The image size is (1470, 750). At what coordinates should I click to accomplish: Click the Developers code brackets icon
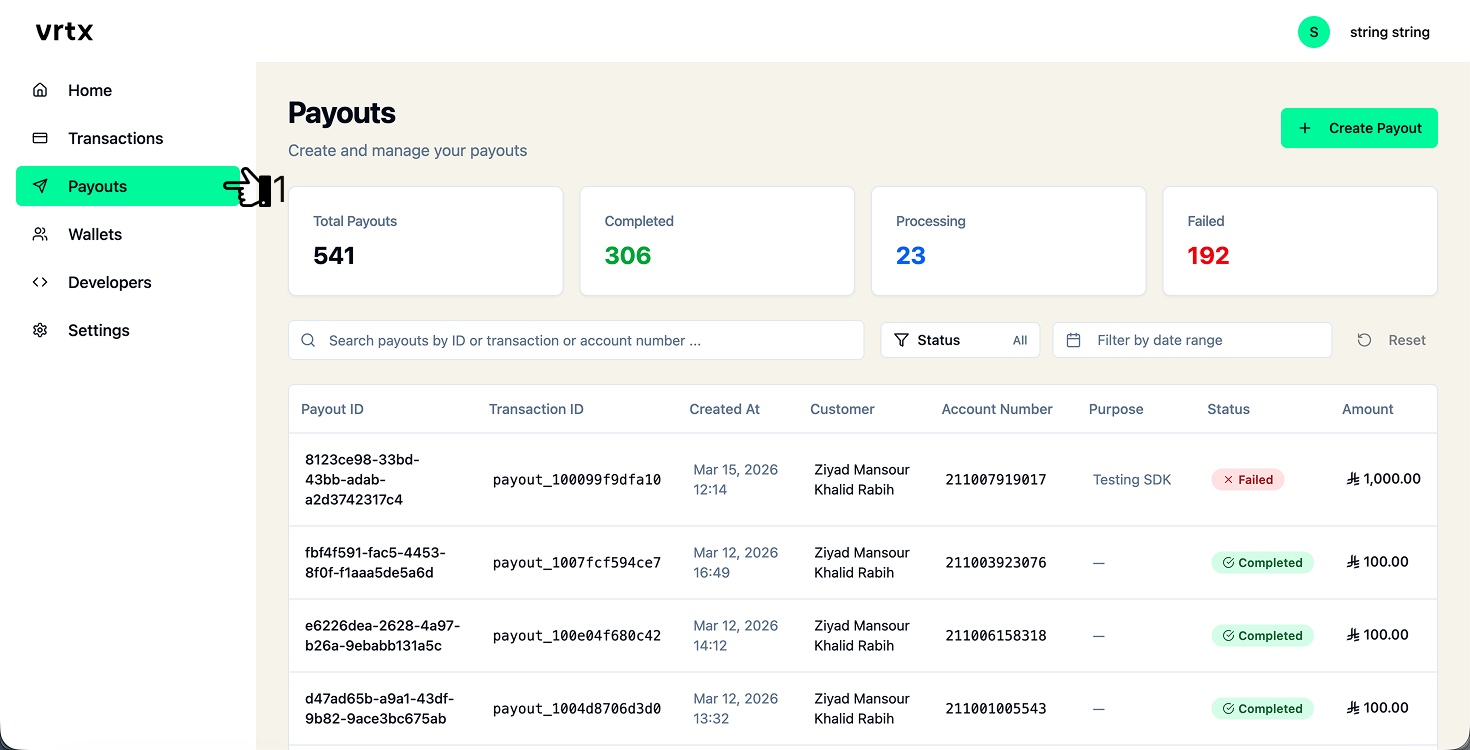[x=40, y=282]
